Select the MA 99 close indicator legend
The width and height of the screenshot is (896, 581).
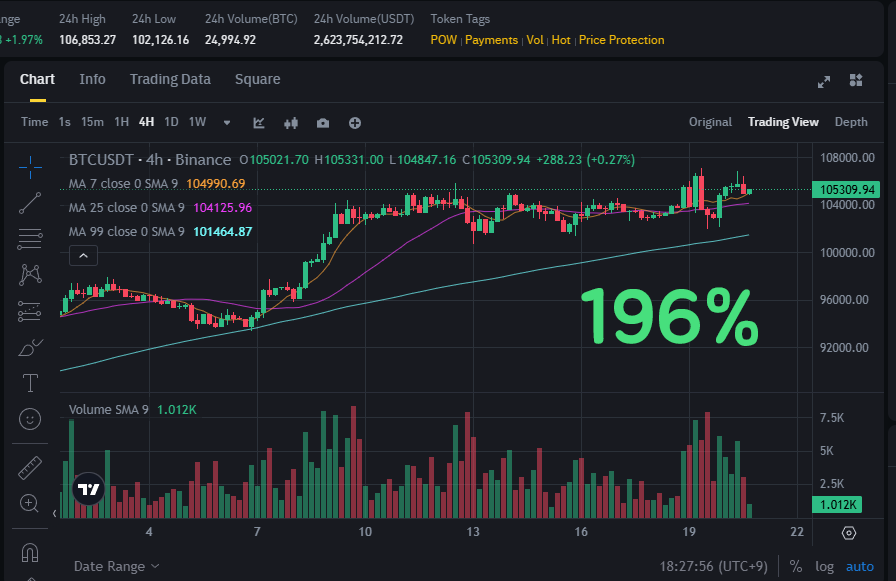coord(126,231)
